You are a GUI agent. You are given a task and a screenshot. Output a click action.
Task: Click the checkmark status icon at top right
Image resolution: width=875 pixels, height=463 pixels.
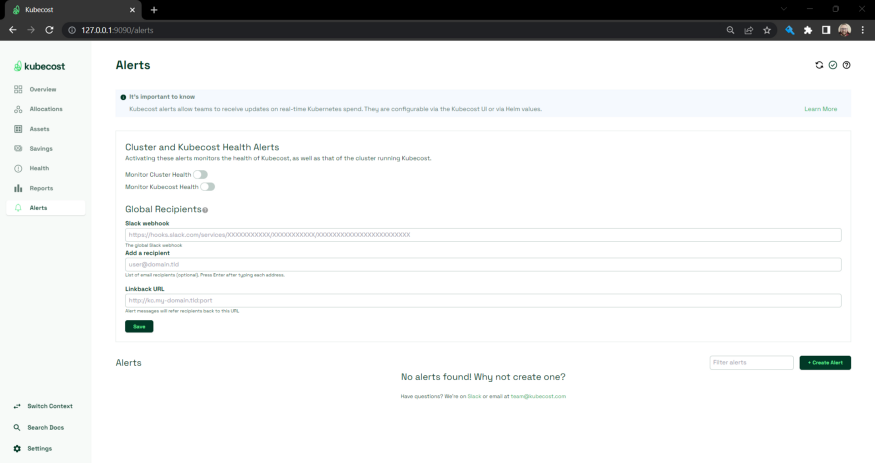[833, 65]
